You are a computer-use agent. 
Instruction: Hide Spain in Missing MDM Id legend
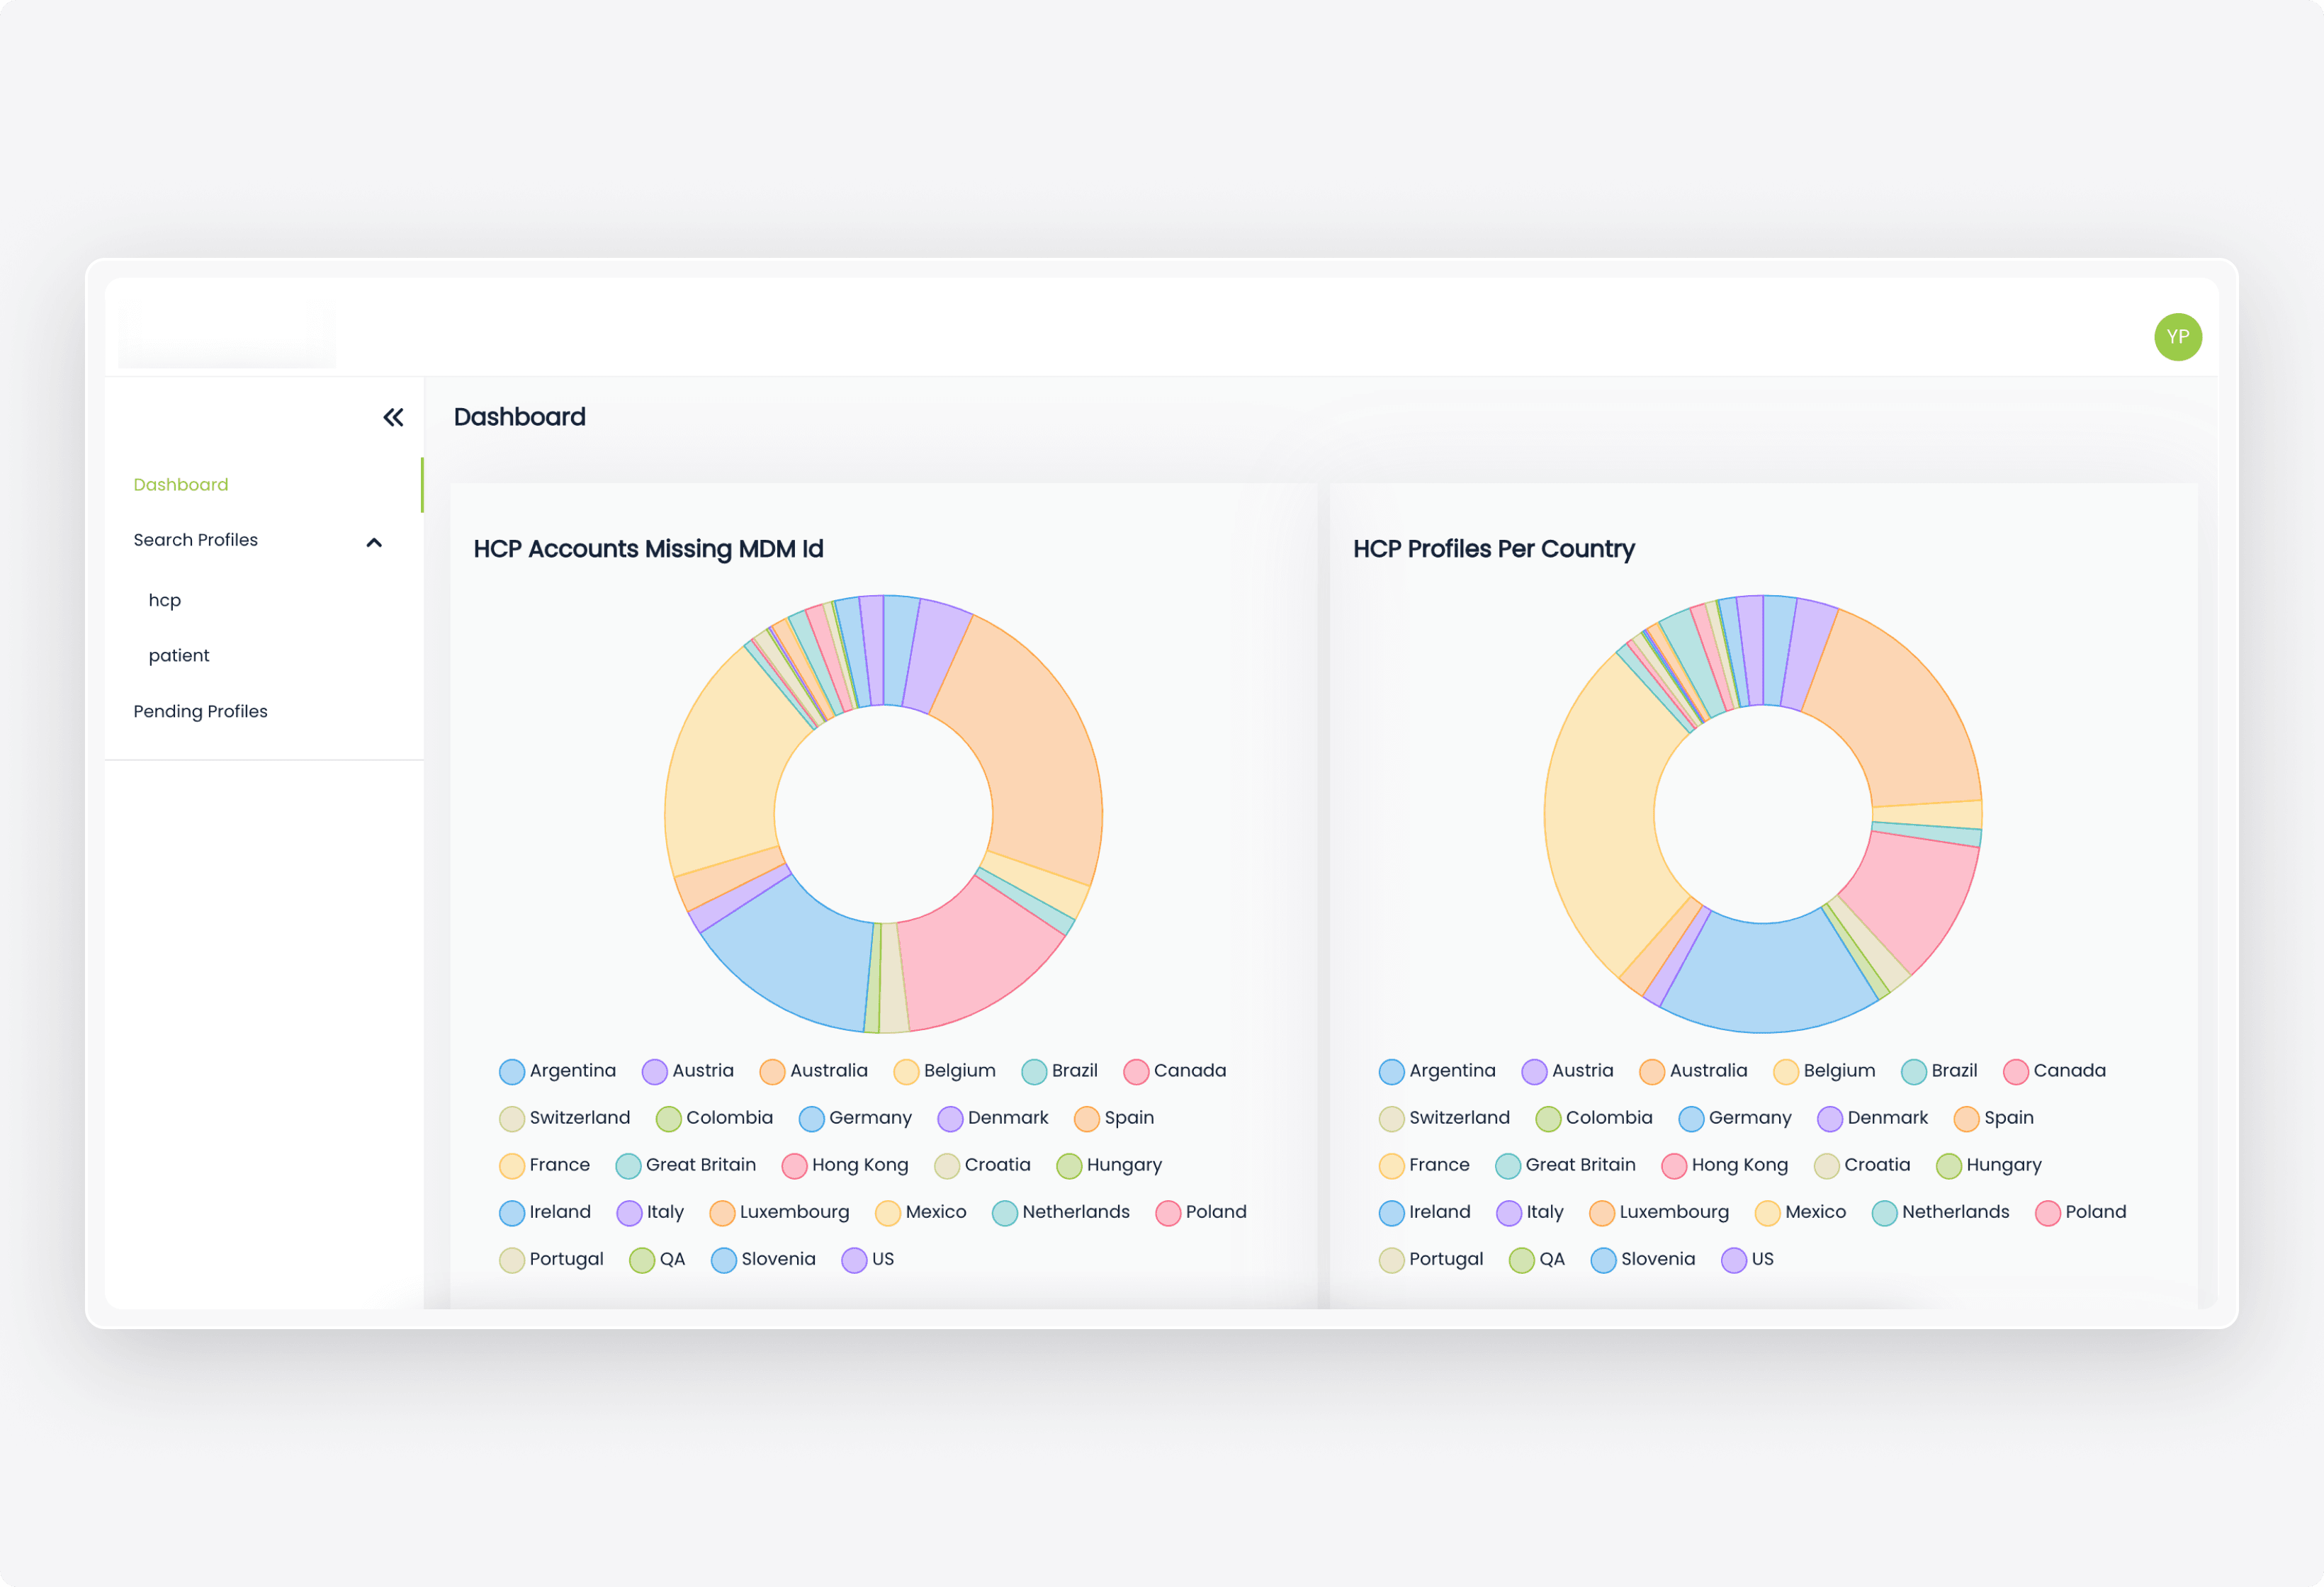1114,1118
